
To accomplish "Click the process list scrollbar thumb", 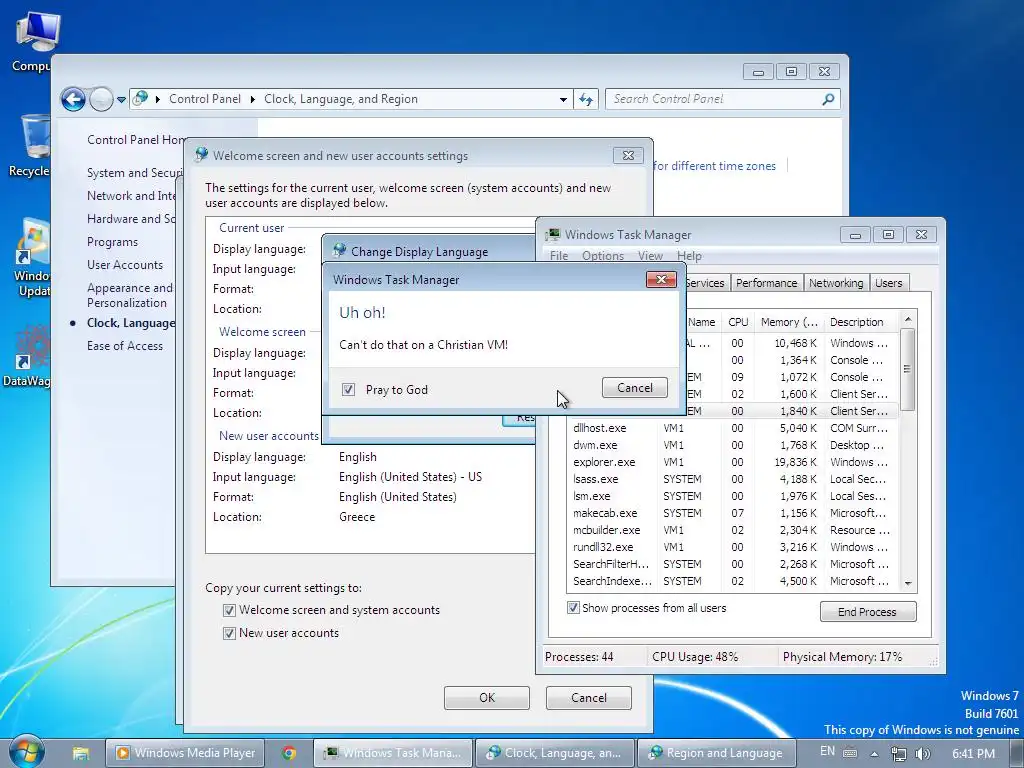I will click(x=908, y=369).
